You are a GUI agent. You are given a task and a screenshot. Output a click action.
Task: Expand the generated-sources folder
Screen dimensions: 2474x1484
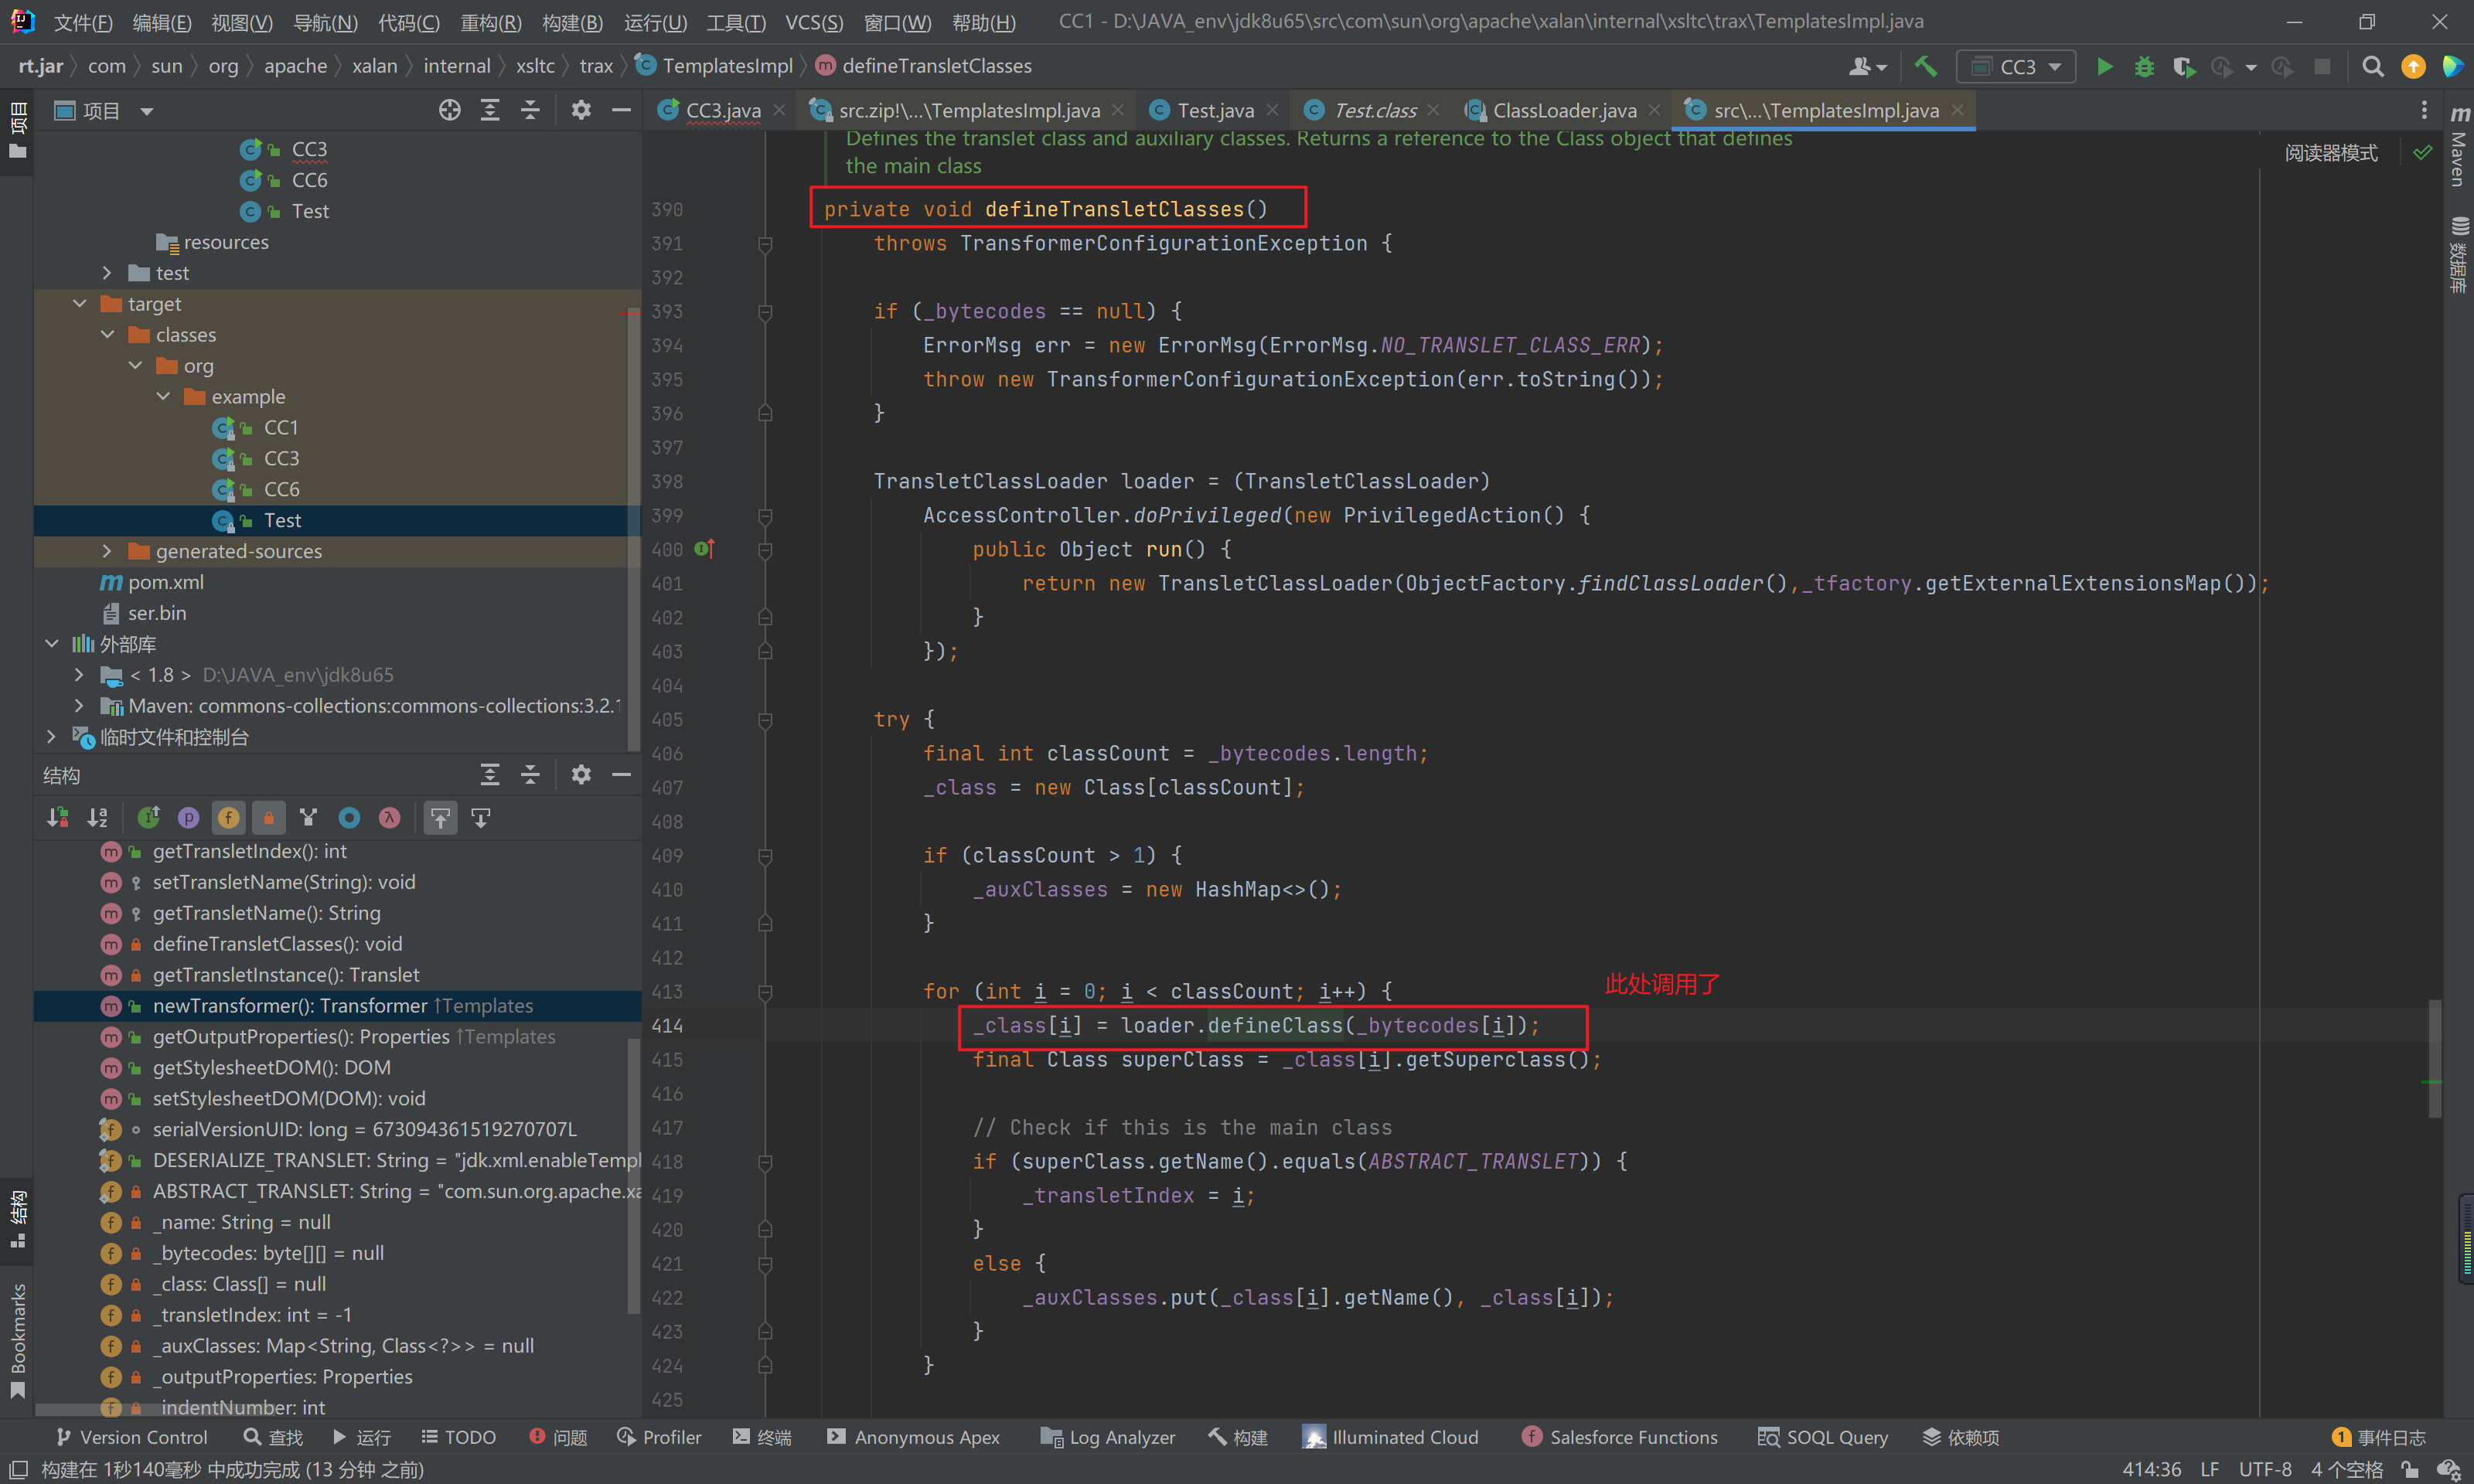point(107,551)
